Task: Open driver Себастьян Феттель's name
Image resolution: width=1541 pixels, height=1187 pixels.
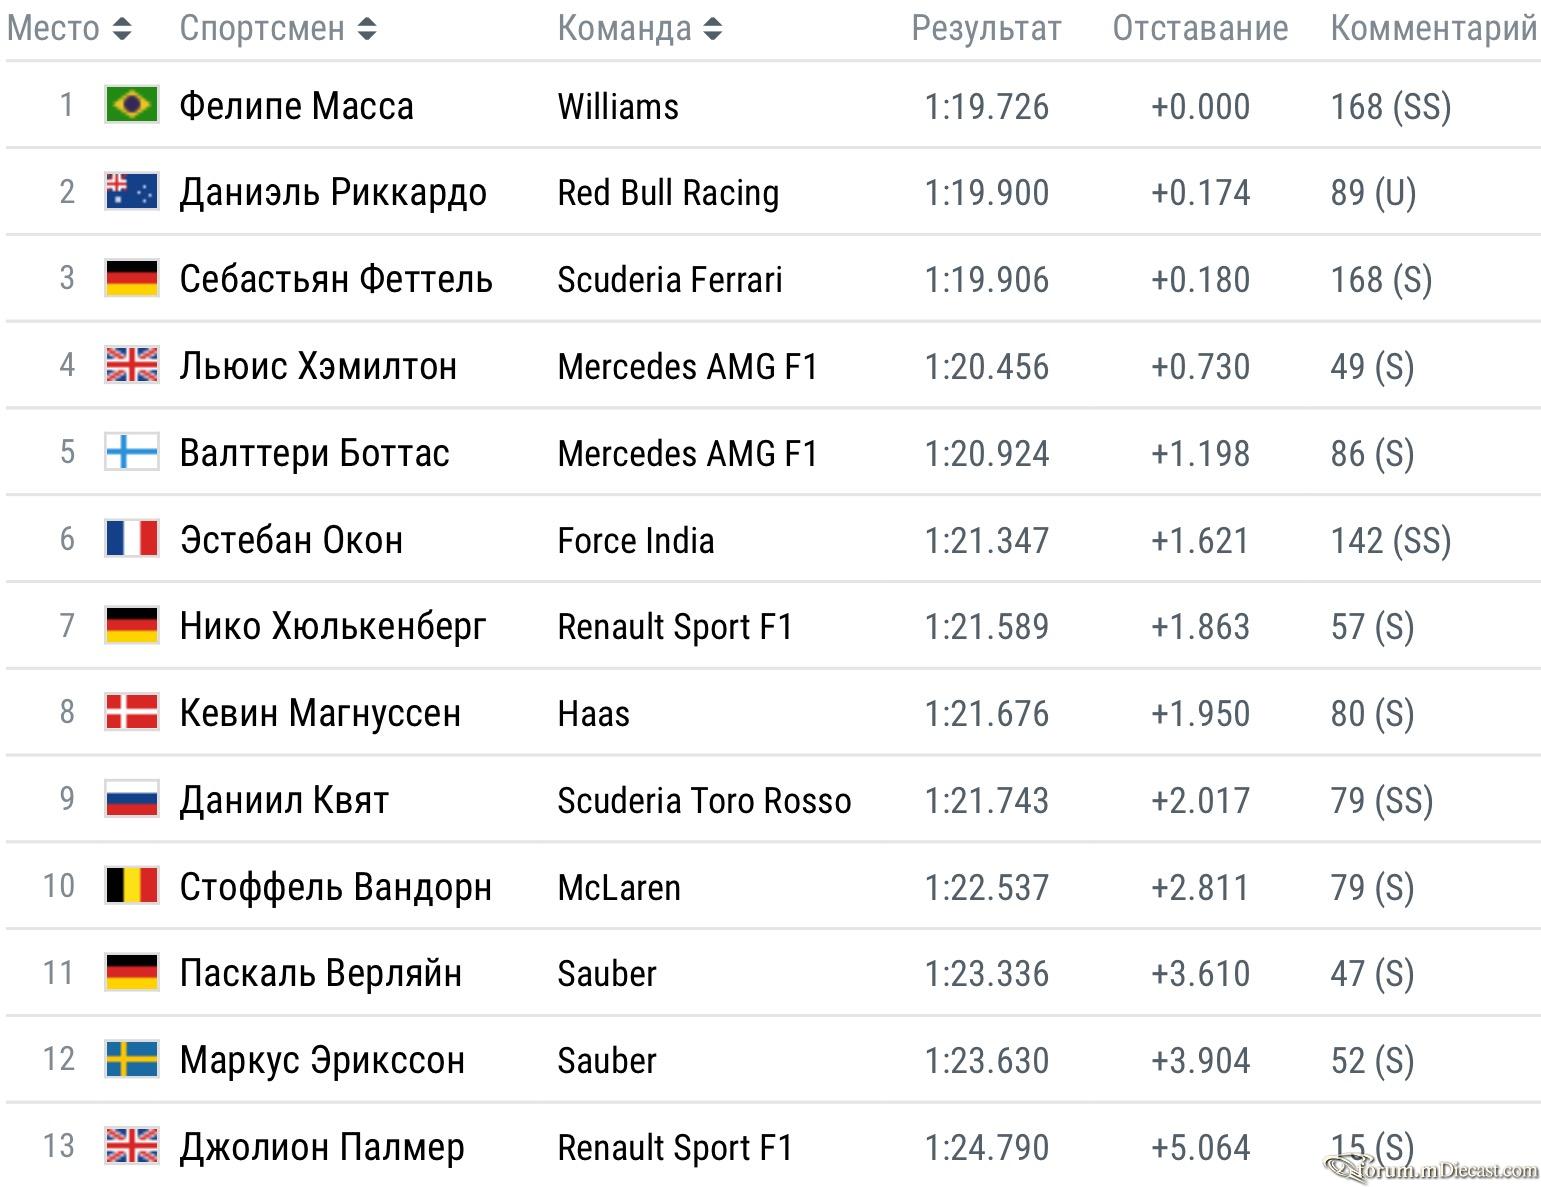Action: pyautogui.click(x=336, y=279)
